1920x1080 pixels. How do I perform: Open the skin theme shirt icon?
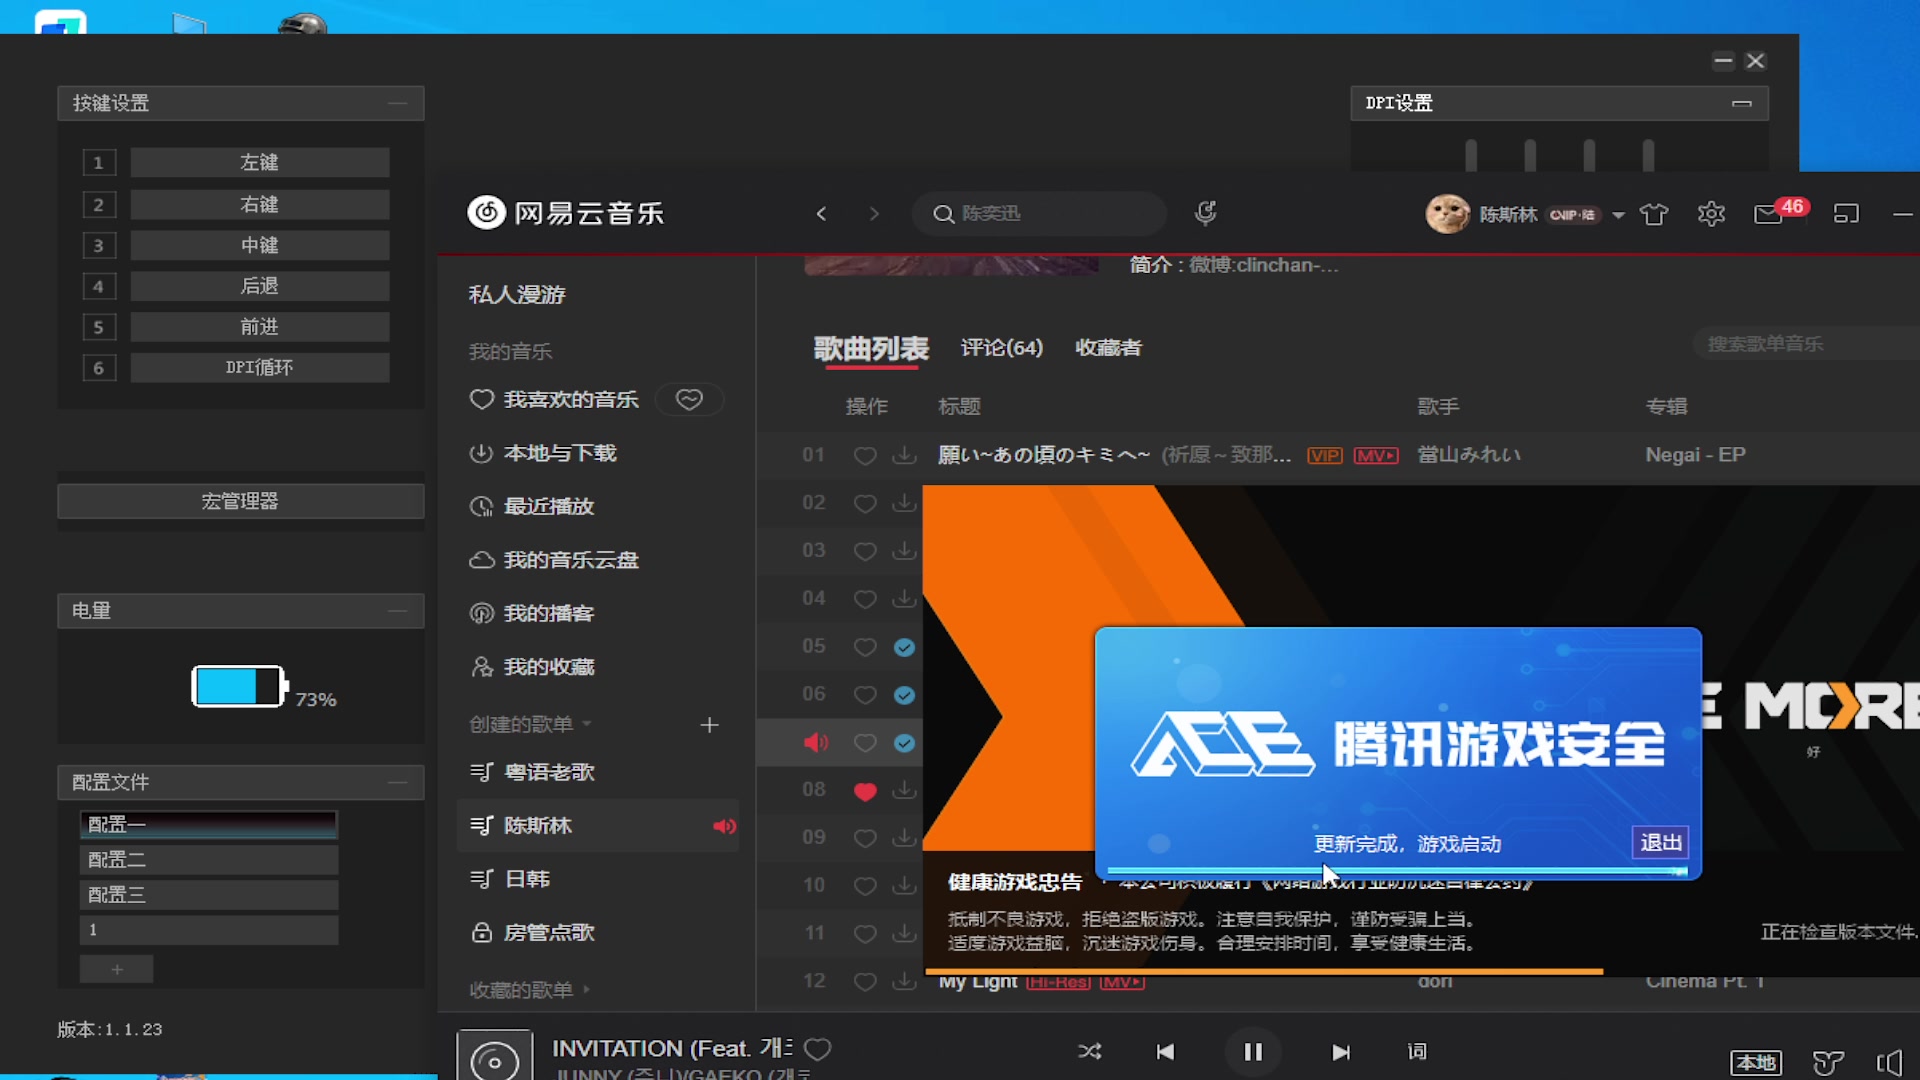[x=1654, y=214]
